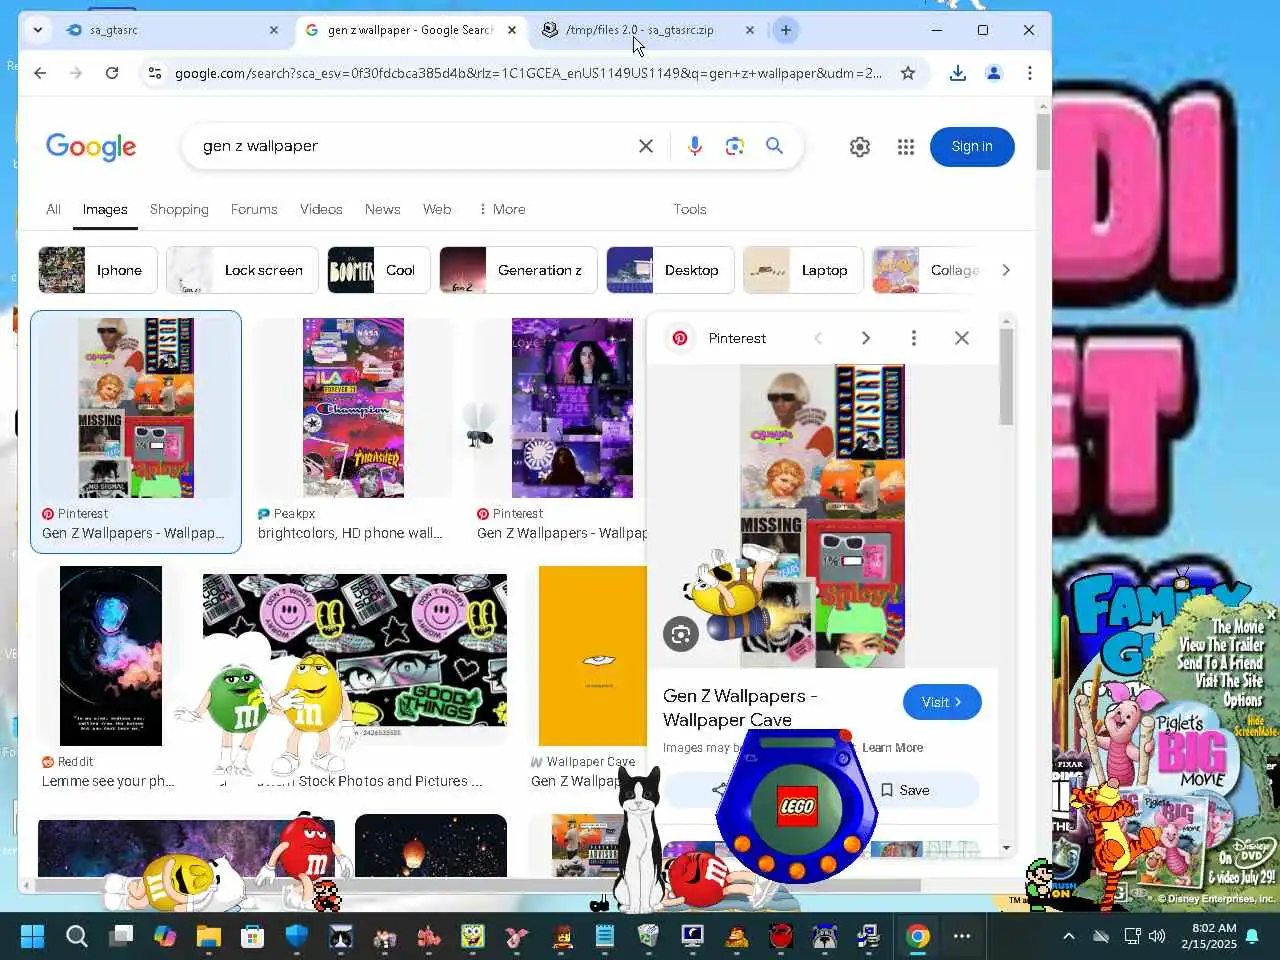
Task: Search by image with Google Lens
Action: pyautogui.click(x=735, y=146)
